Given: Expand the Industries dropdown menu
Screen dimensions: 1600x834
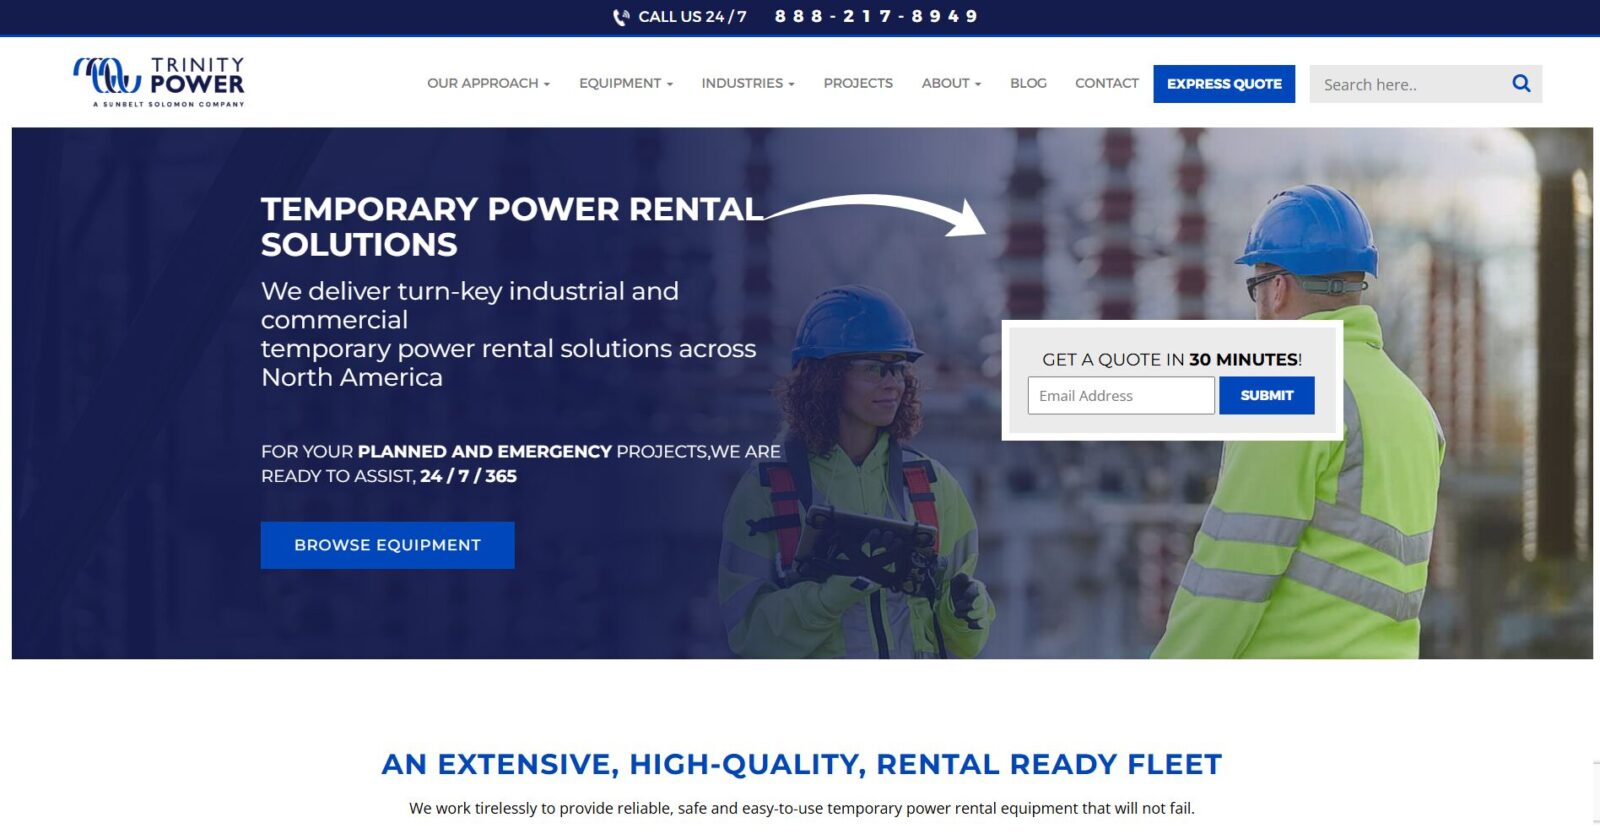Looking at the screenshot, I should pos(747,84).
